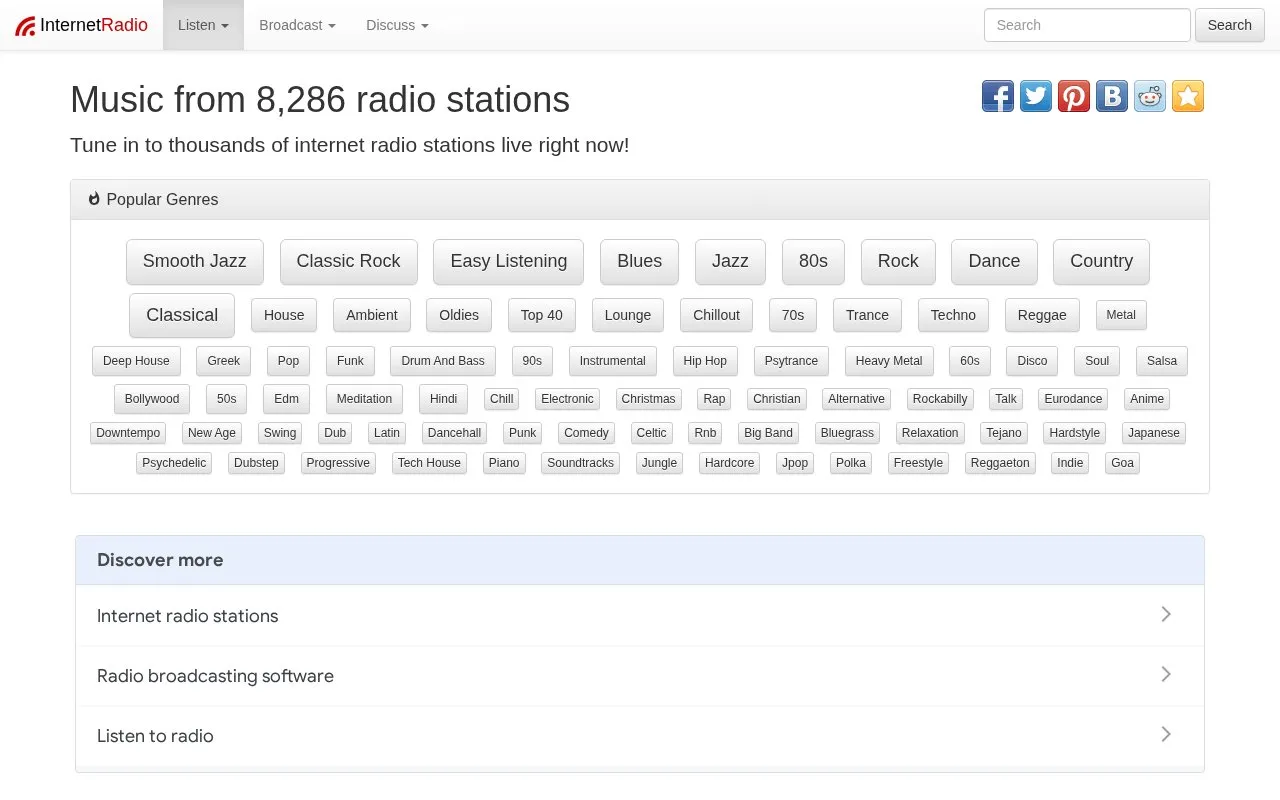Select the Soundtracks genre
This screenshot has height=800, width=1280.
tap(580, 463)
